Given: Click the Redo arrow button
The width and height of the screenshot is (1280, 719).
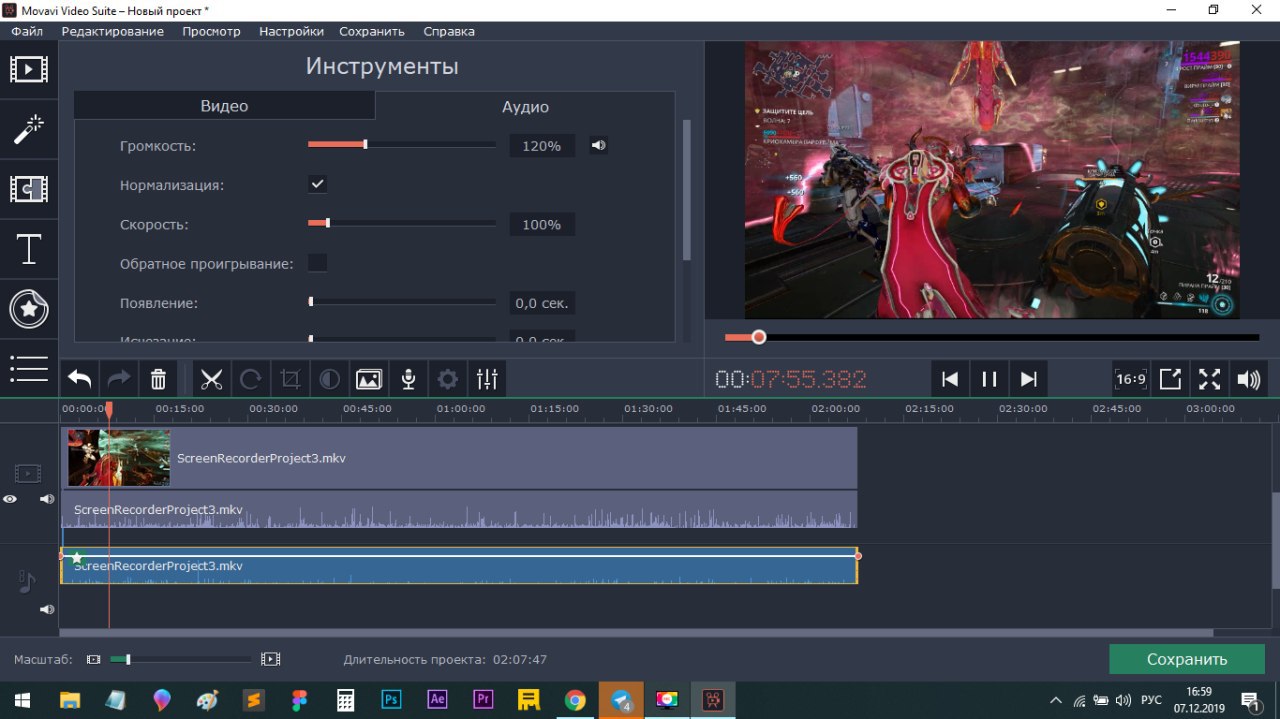Looking at the screenshot, I should [119, 379].
